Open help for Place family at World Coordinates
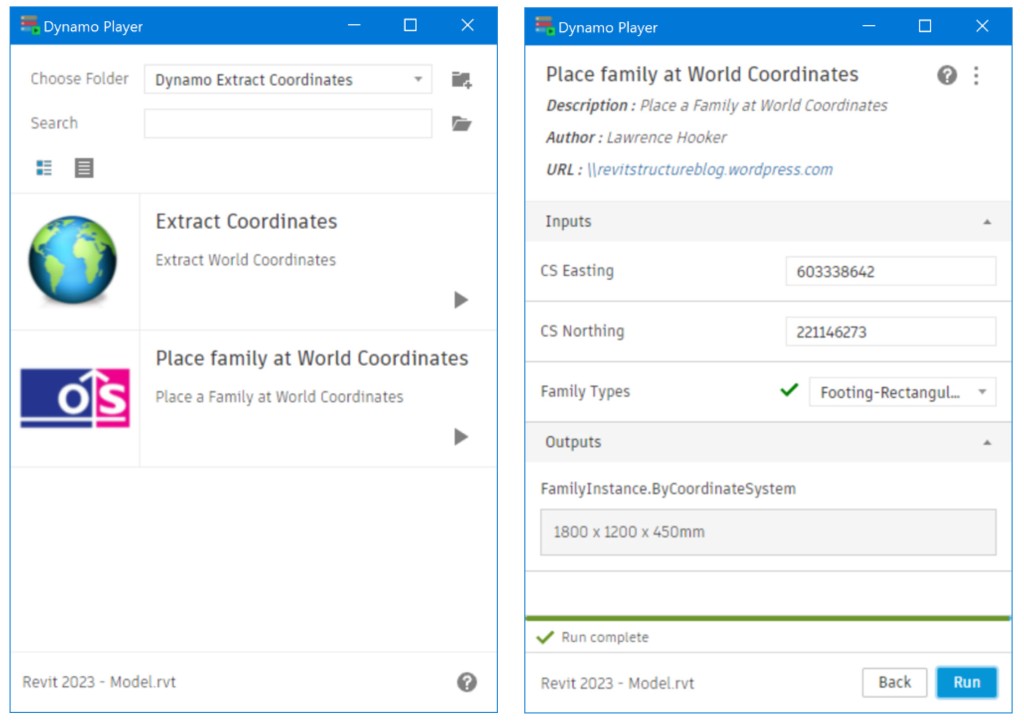This screenshot has height=723, width=1024. coord(946,74)
